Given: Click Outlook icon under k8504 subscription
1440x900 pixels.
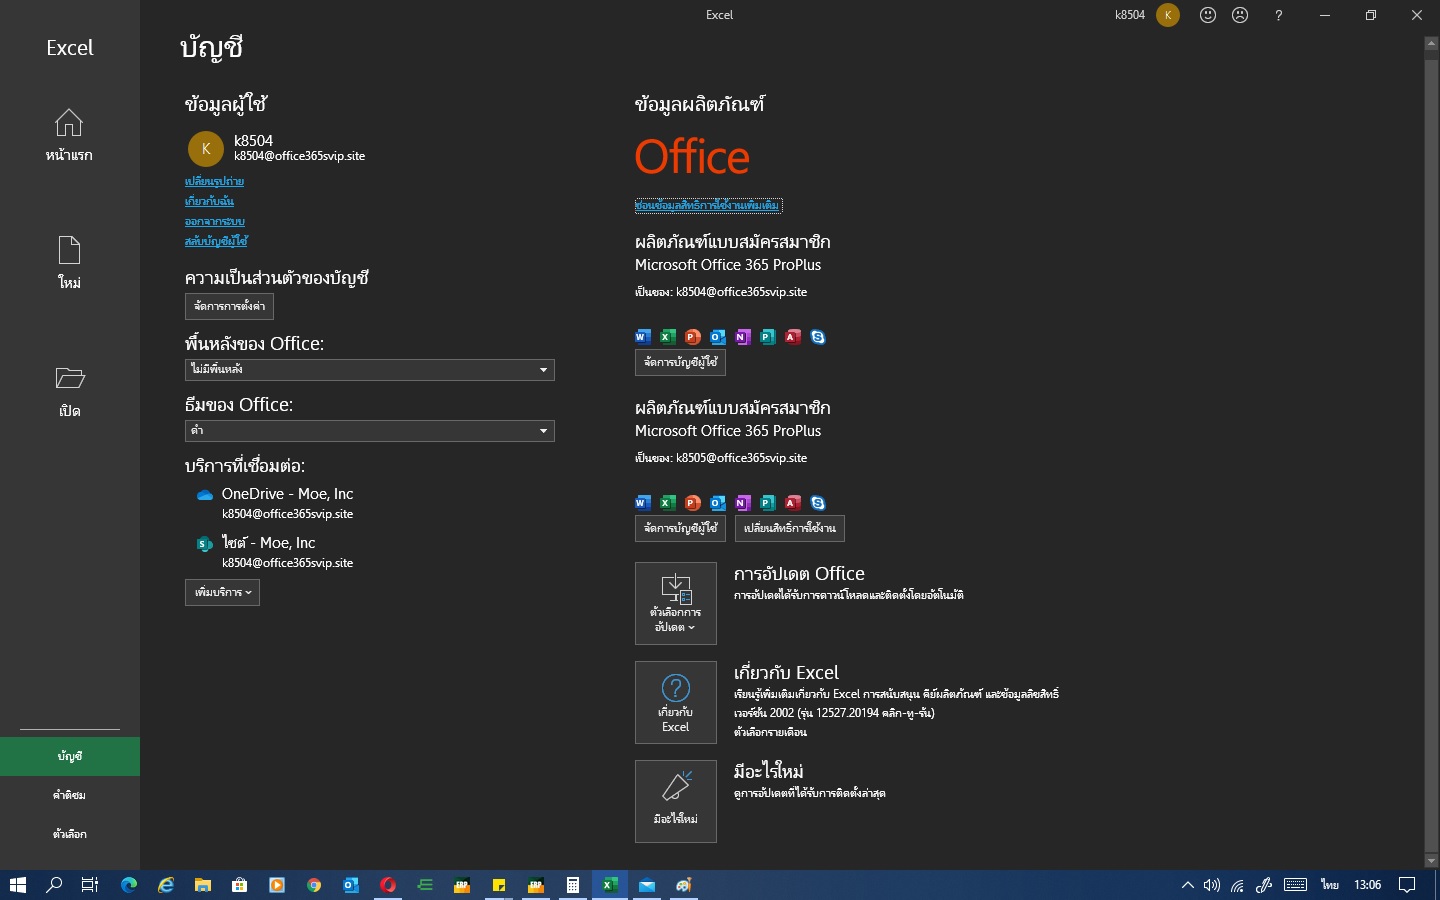Looking at the screenshot, I should pyautogui.click(x=718, y=337).
